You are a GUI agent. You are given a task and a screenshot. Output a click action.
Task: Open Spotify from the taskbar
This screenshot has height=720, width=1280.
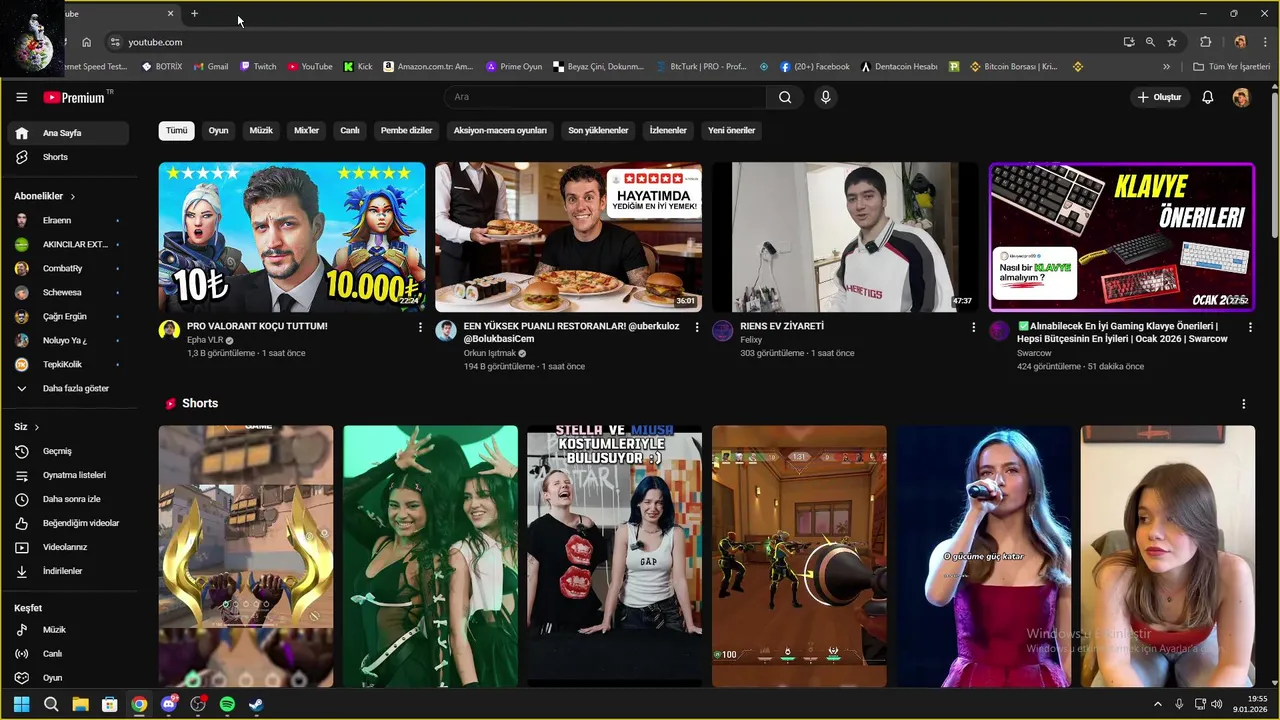point(227,704)
